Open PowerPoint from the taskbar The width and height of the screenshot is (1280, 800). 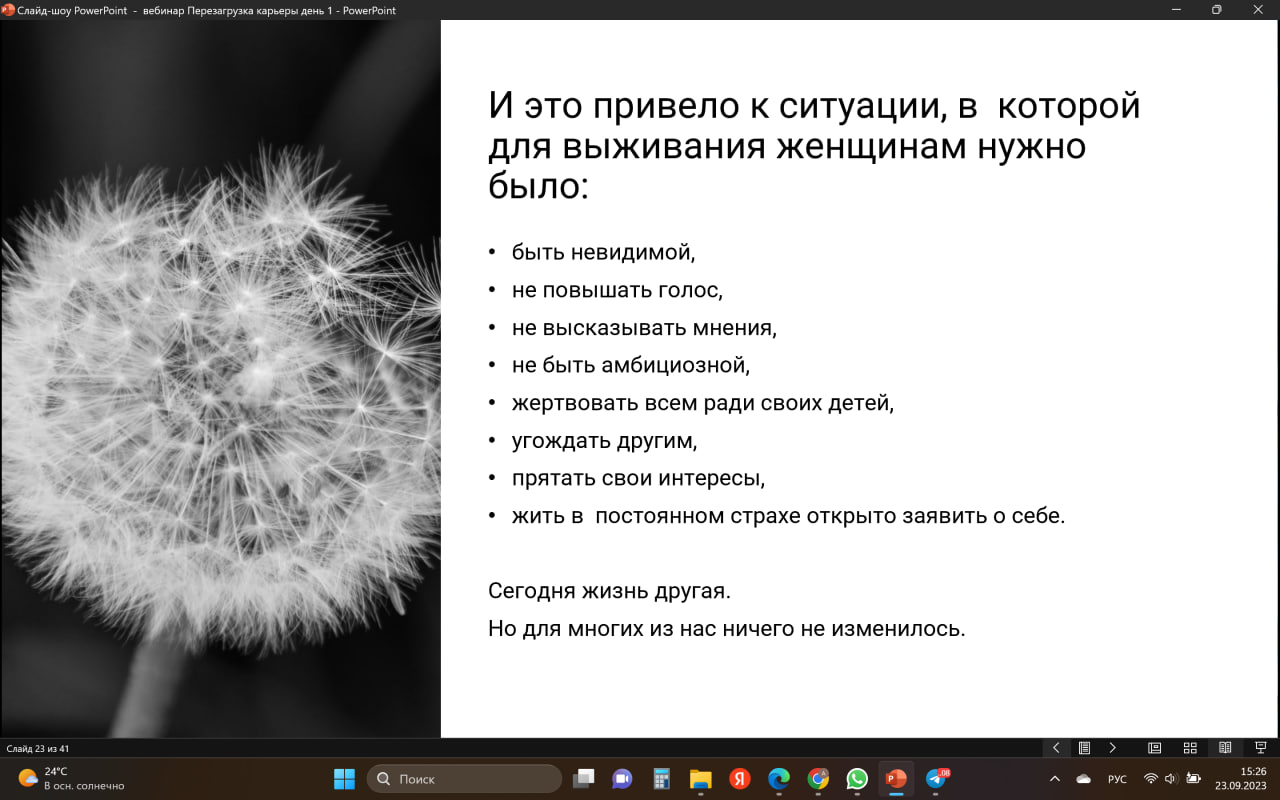coord(896,779)
